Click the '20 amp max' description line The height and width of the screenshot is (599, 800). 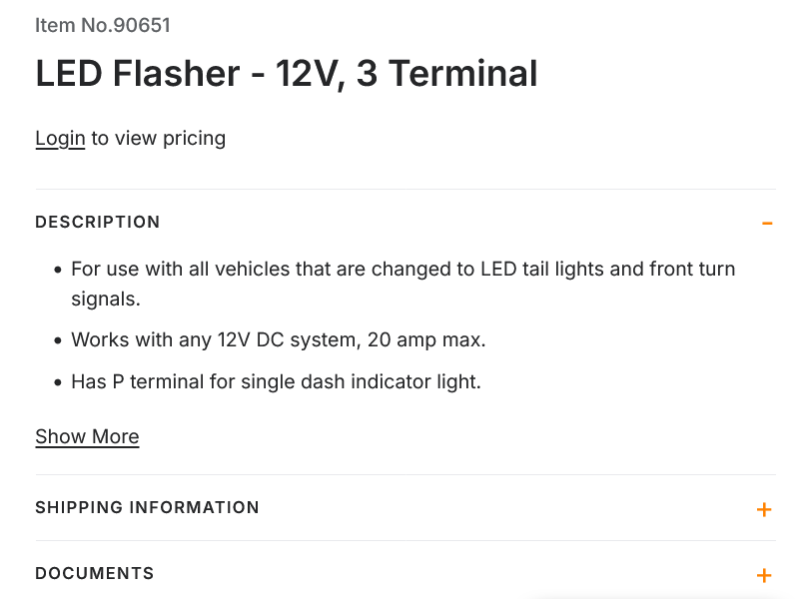tap(278, 340)
